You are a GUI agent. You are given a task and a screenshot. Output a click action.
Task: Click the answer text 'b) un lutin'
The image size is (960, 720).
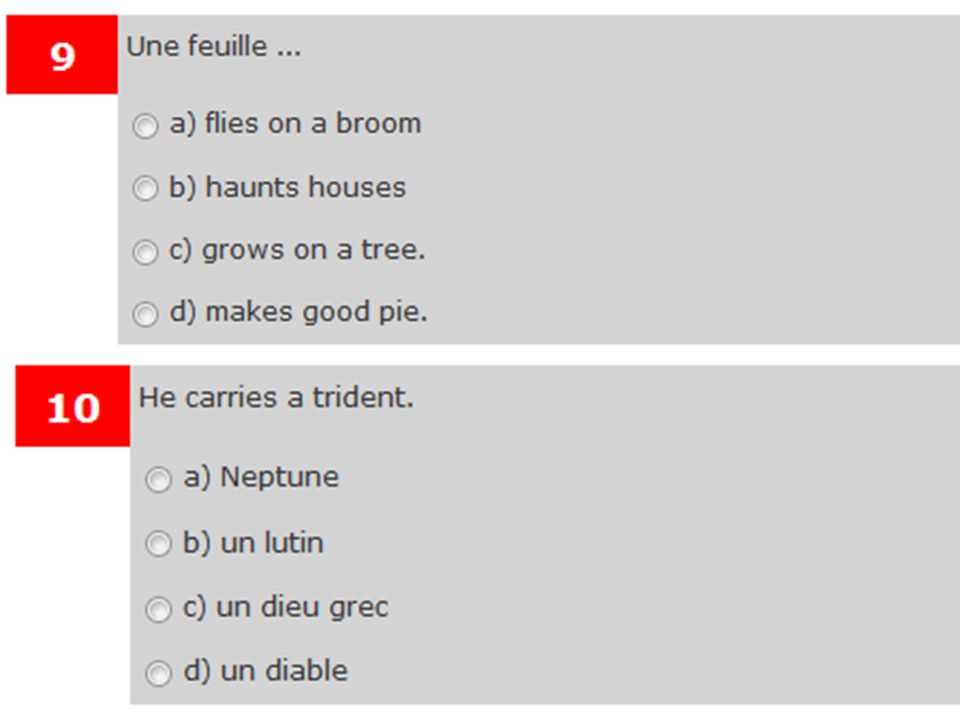(253, 542)
